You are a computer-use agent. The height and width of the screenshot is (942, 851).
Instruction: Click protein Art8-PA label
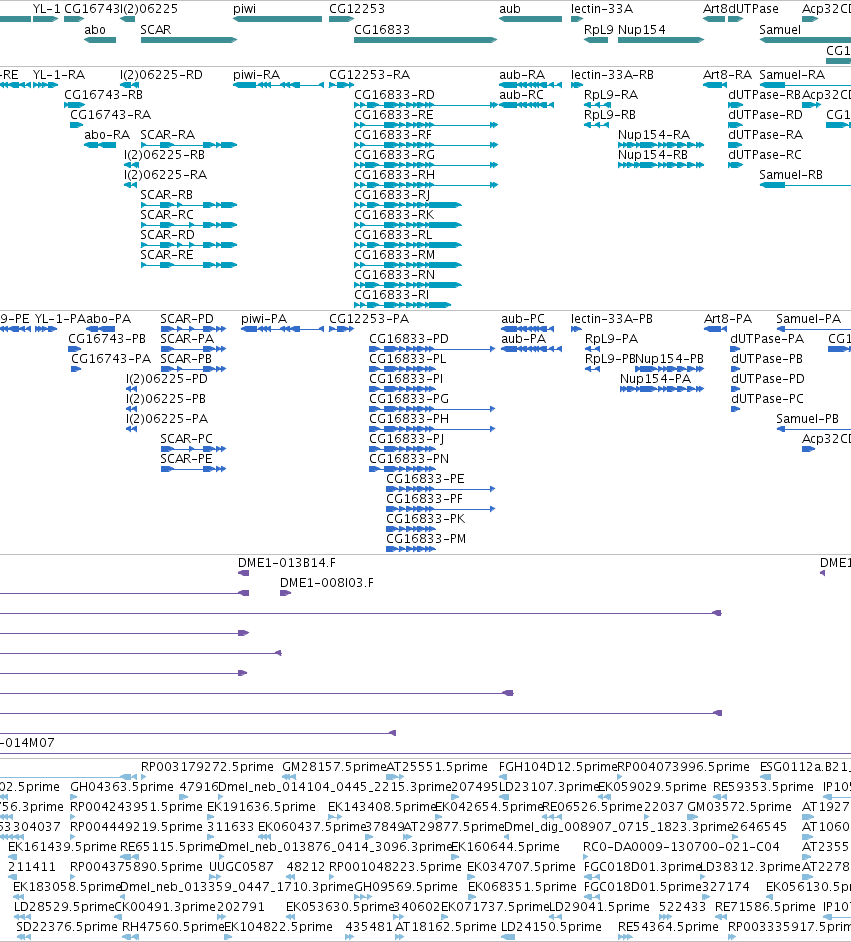click(728, 319)
